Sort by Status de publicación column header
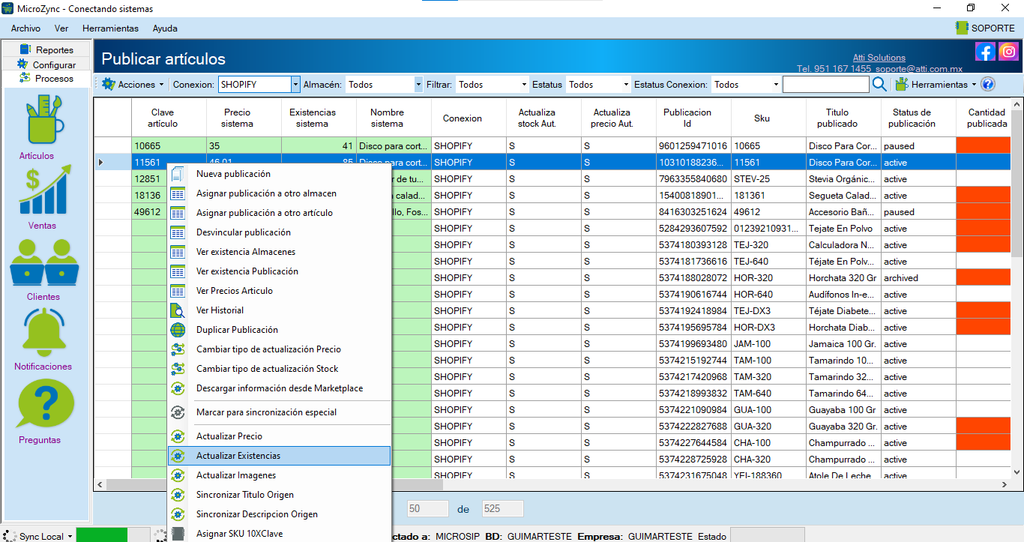Screen dimensions: 1024x542 point(918,118)
